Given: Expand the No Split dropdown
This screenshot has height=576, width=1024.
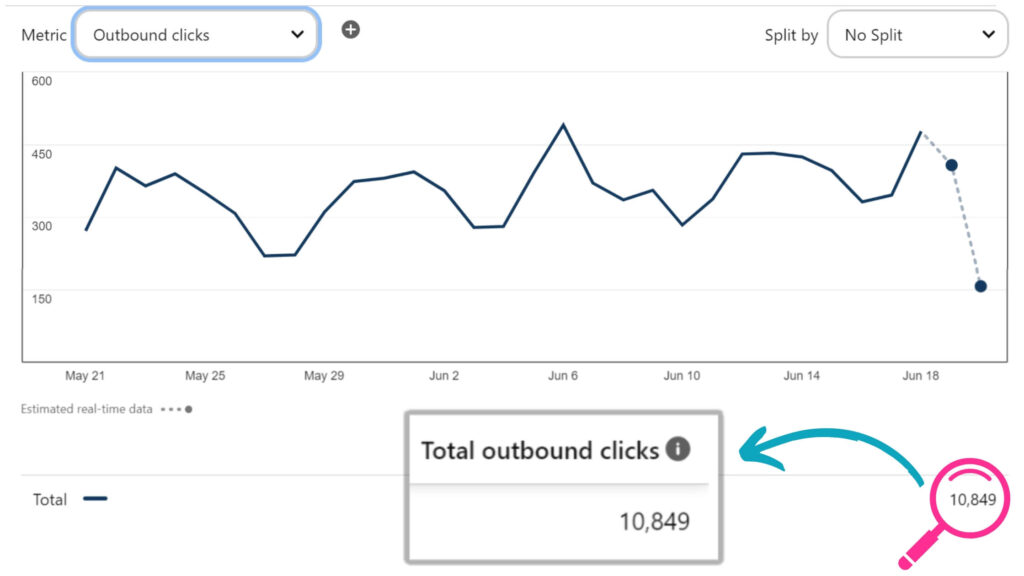Looking at the screenshot, I should (x=918, y=35).
